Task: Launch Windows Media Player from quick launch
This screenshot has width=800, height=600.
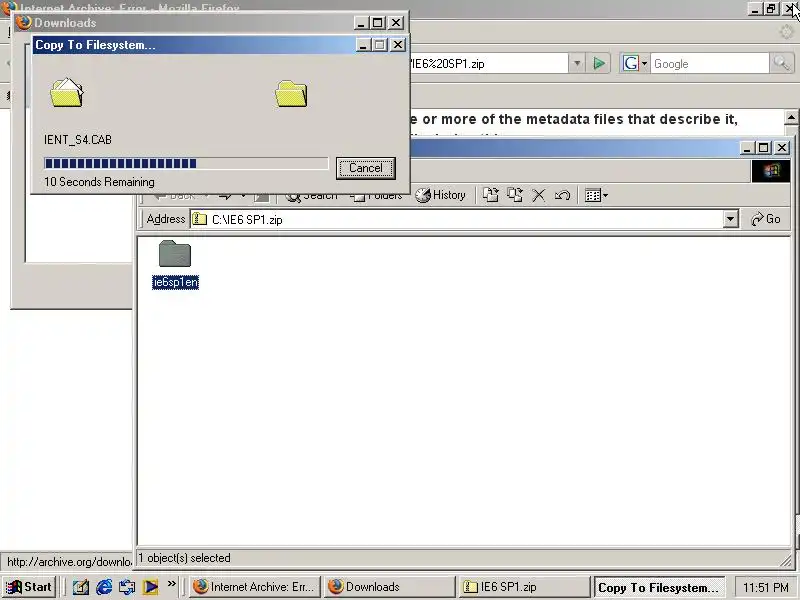Action: 150,587
